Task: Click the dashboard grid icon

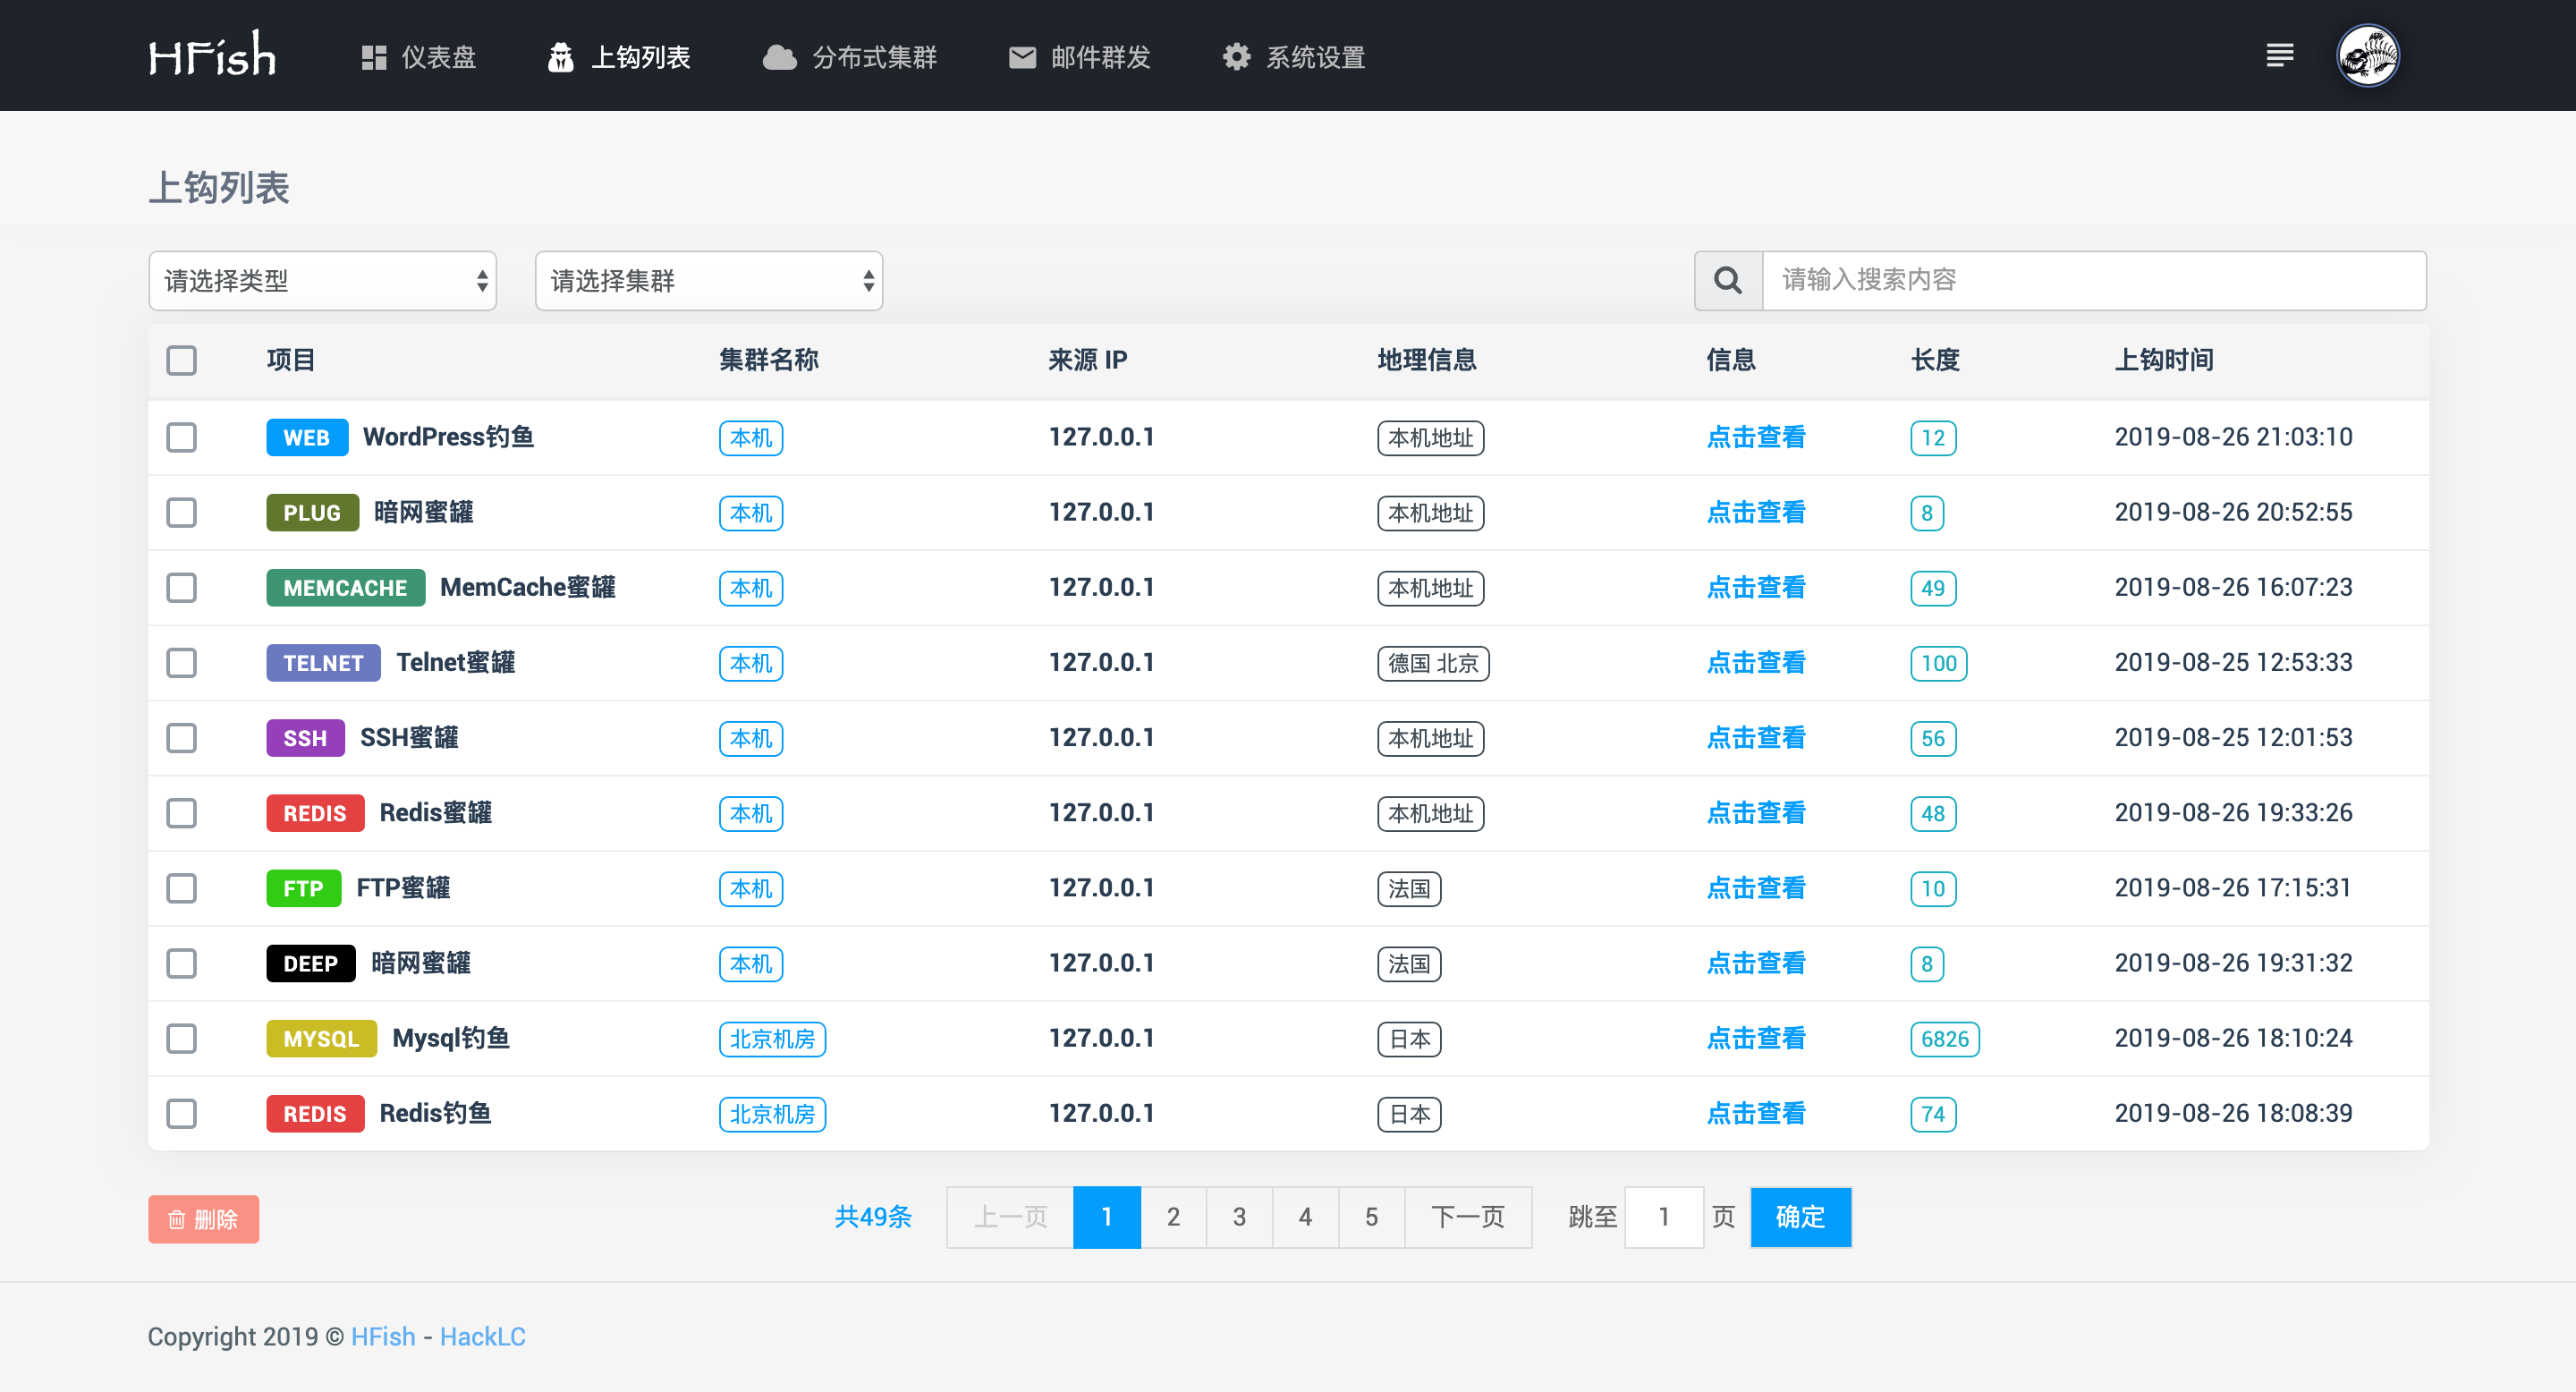Action: (x=374, y=57)
